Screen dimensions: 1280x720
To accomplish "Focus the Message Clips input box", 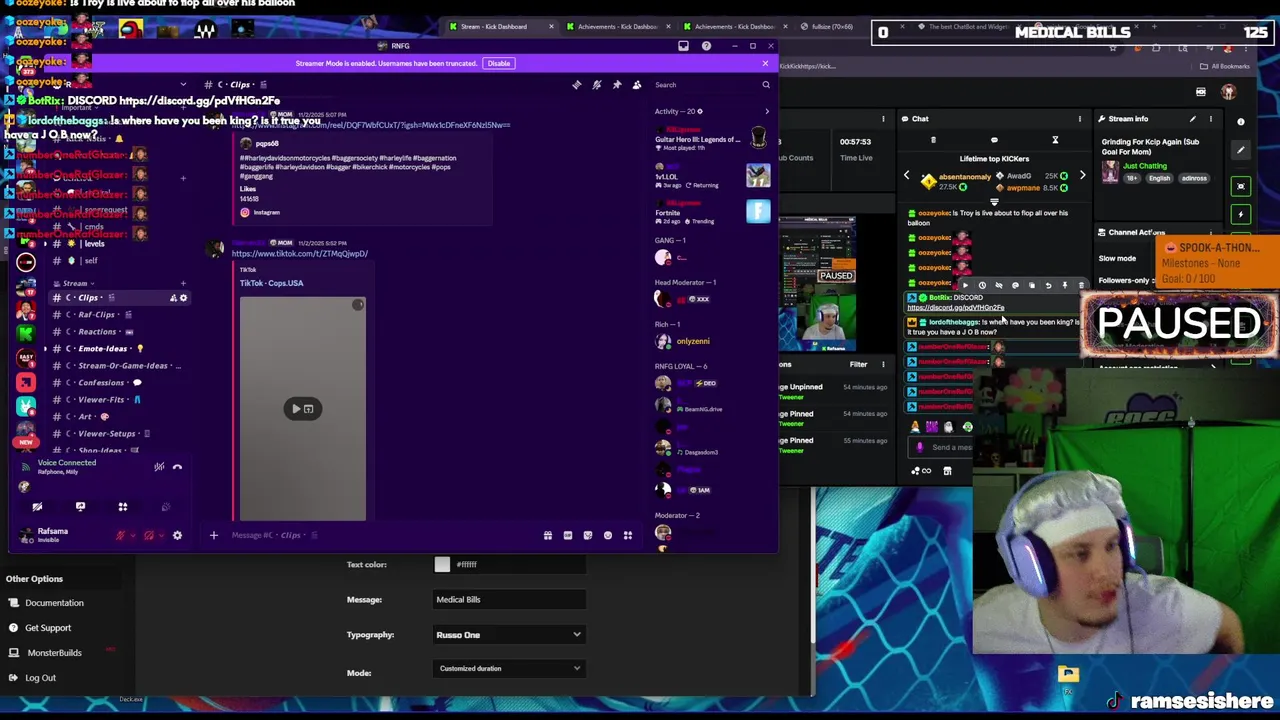I will pos(380,536).
